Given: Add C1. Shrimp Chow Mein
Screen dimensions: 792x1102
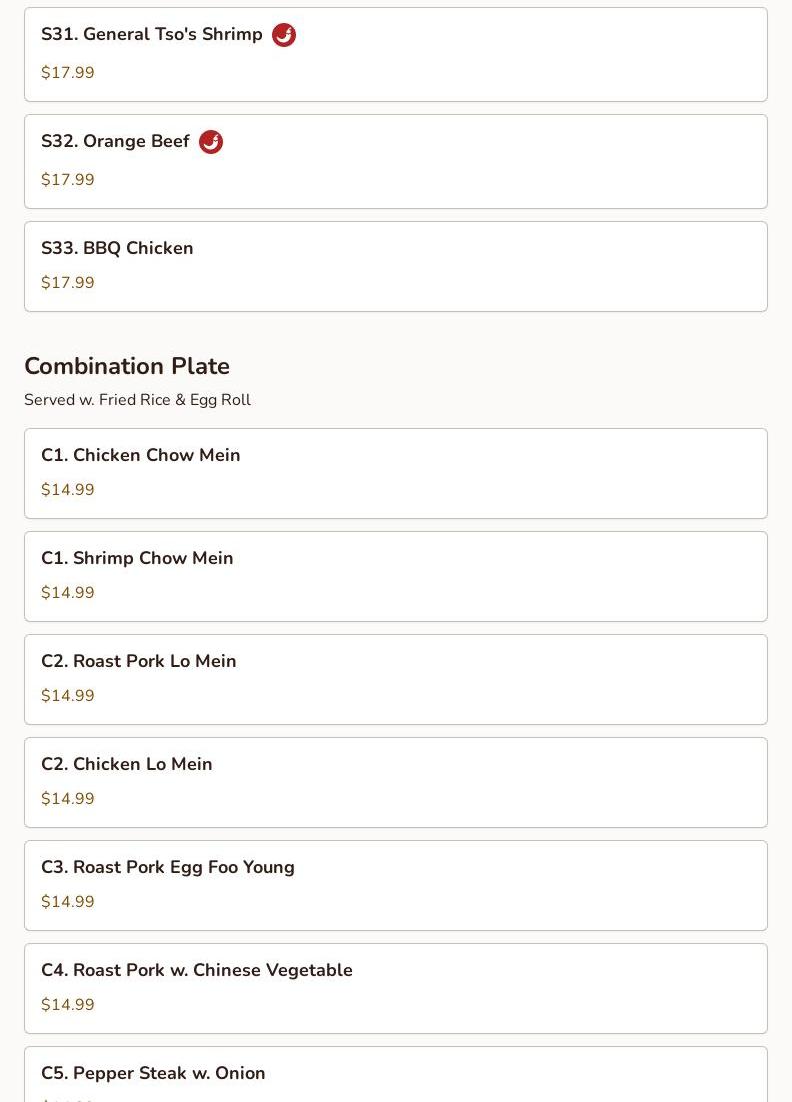Looking at the screenshot, I should [137, 558].
